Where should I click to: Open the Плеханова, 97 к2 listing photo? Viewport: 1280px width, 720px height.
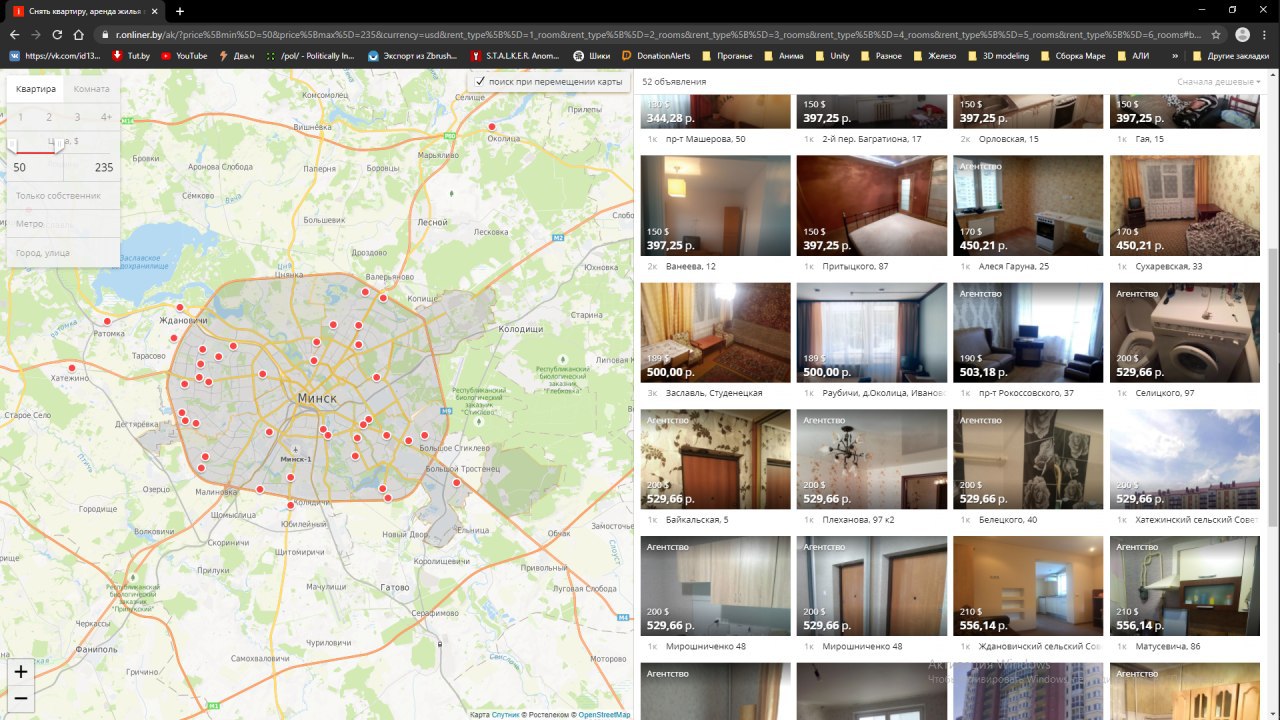872,459
